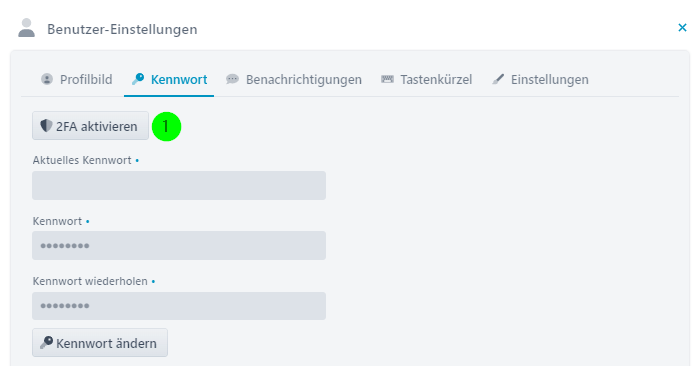Viewport: 699px width, 366px height.
Task: Focus the Kennwort password field
Action: coord(179,245)
